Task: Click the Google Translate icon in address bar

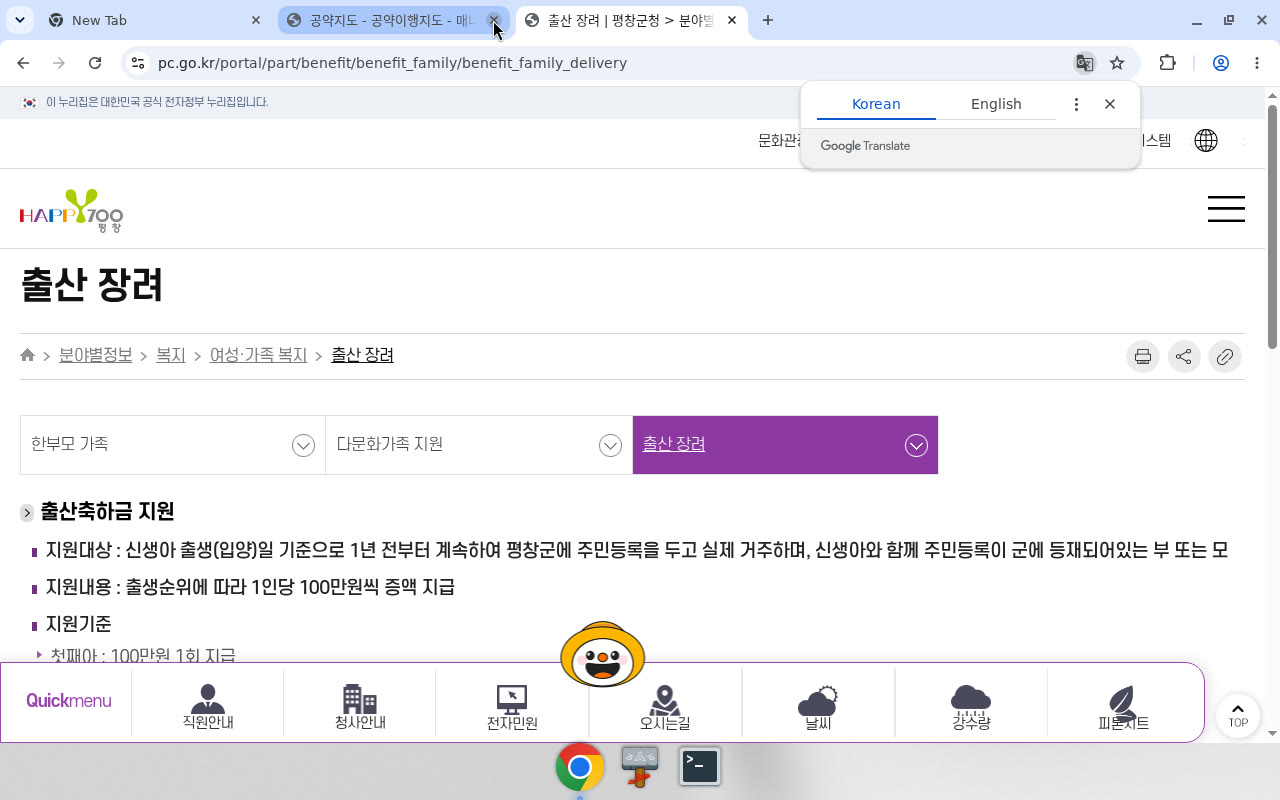Action: pyautogui.click(x=1084, y=63)
